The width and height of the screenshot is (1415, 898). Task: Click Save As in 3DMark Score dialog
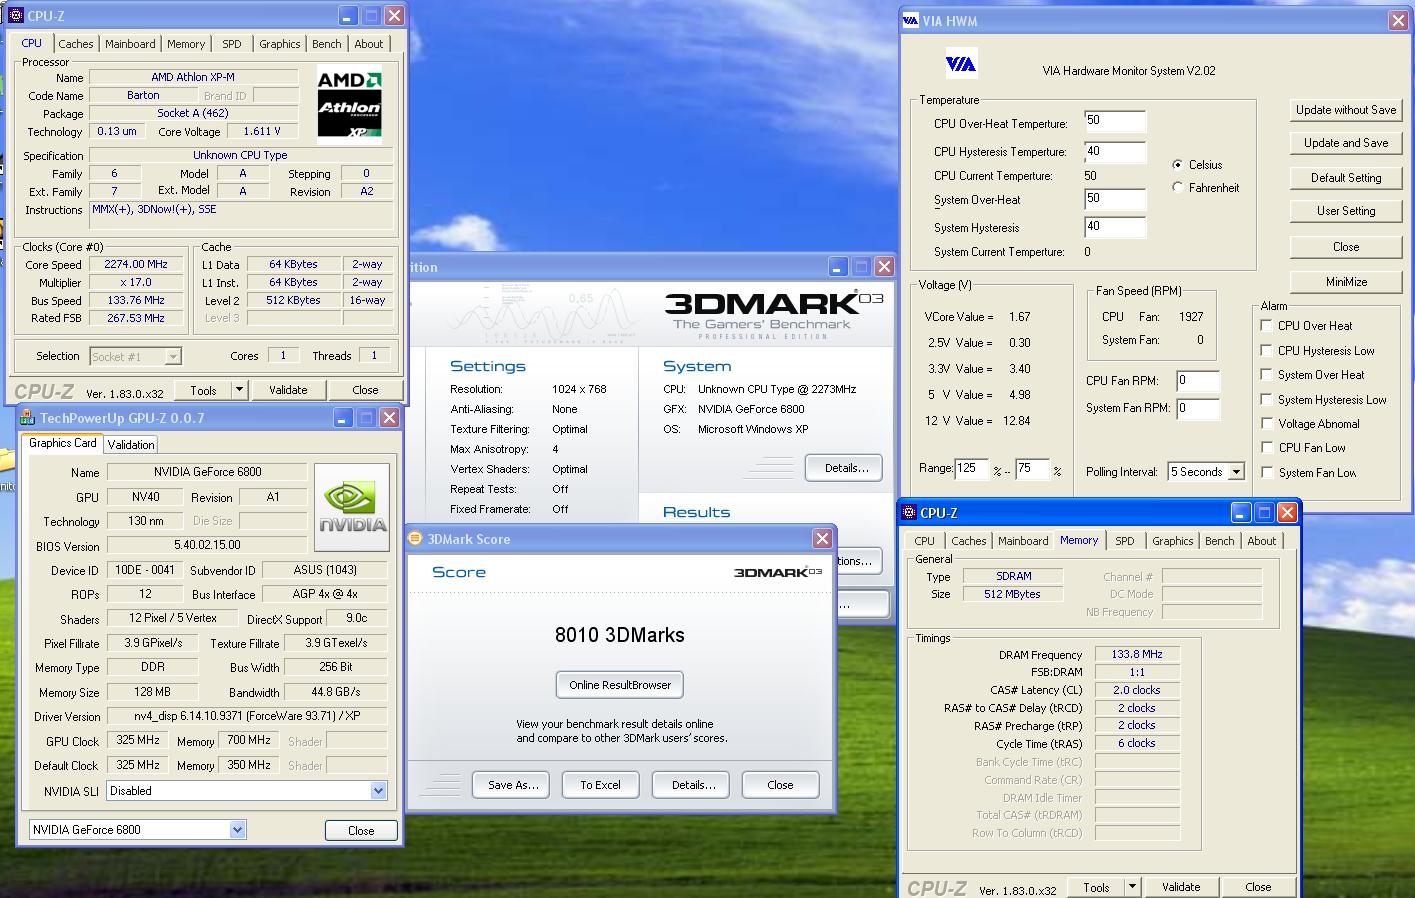point(513,785)
